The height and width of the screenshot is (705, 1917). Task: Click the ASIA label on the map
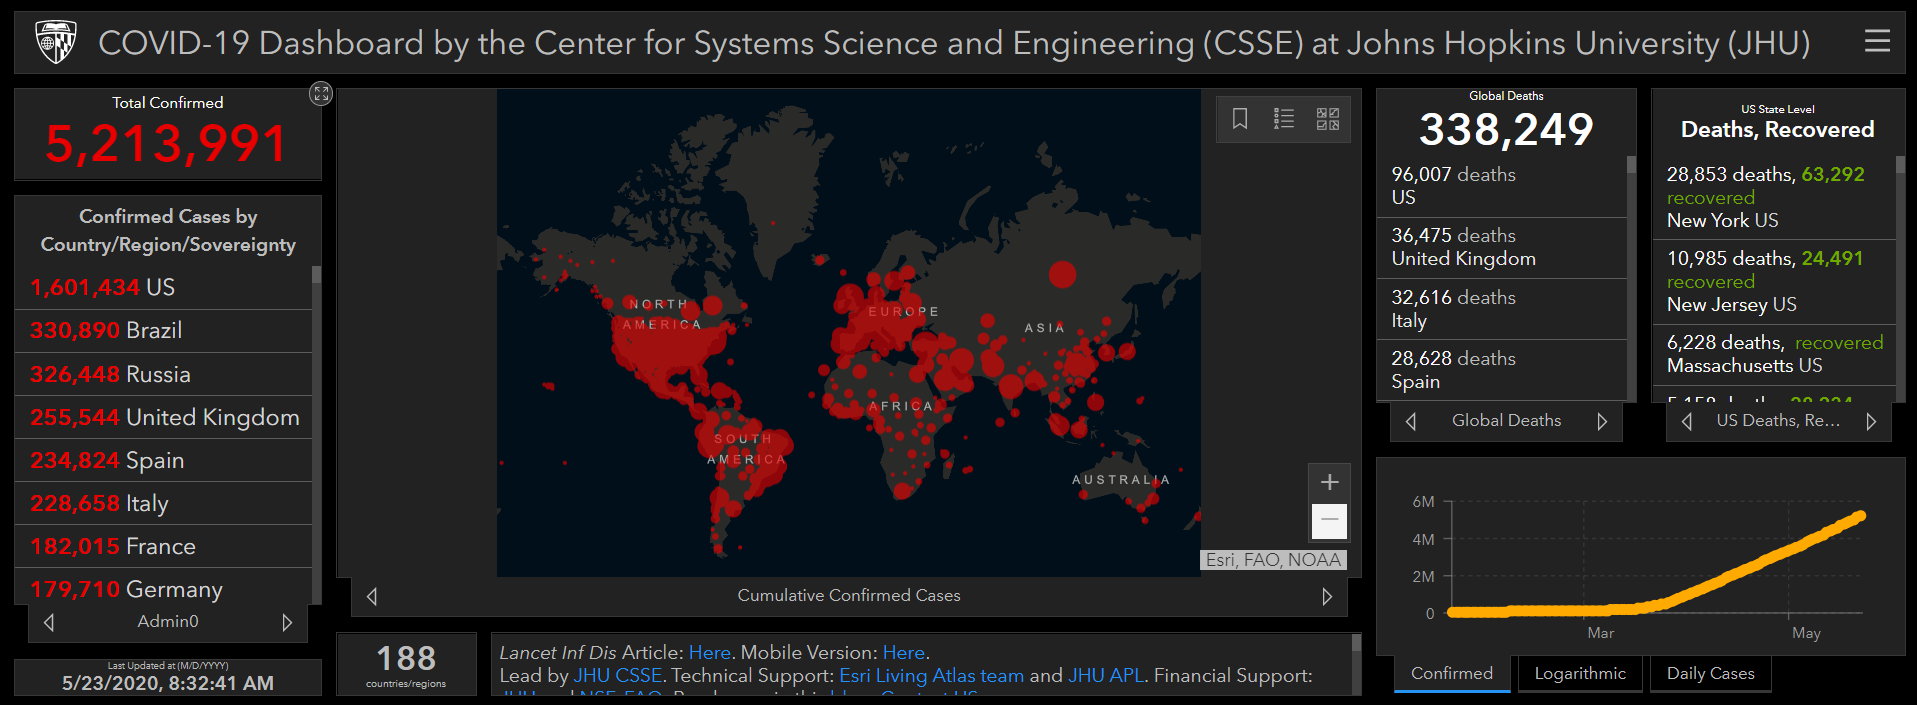point(1044,328)
